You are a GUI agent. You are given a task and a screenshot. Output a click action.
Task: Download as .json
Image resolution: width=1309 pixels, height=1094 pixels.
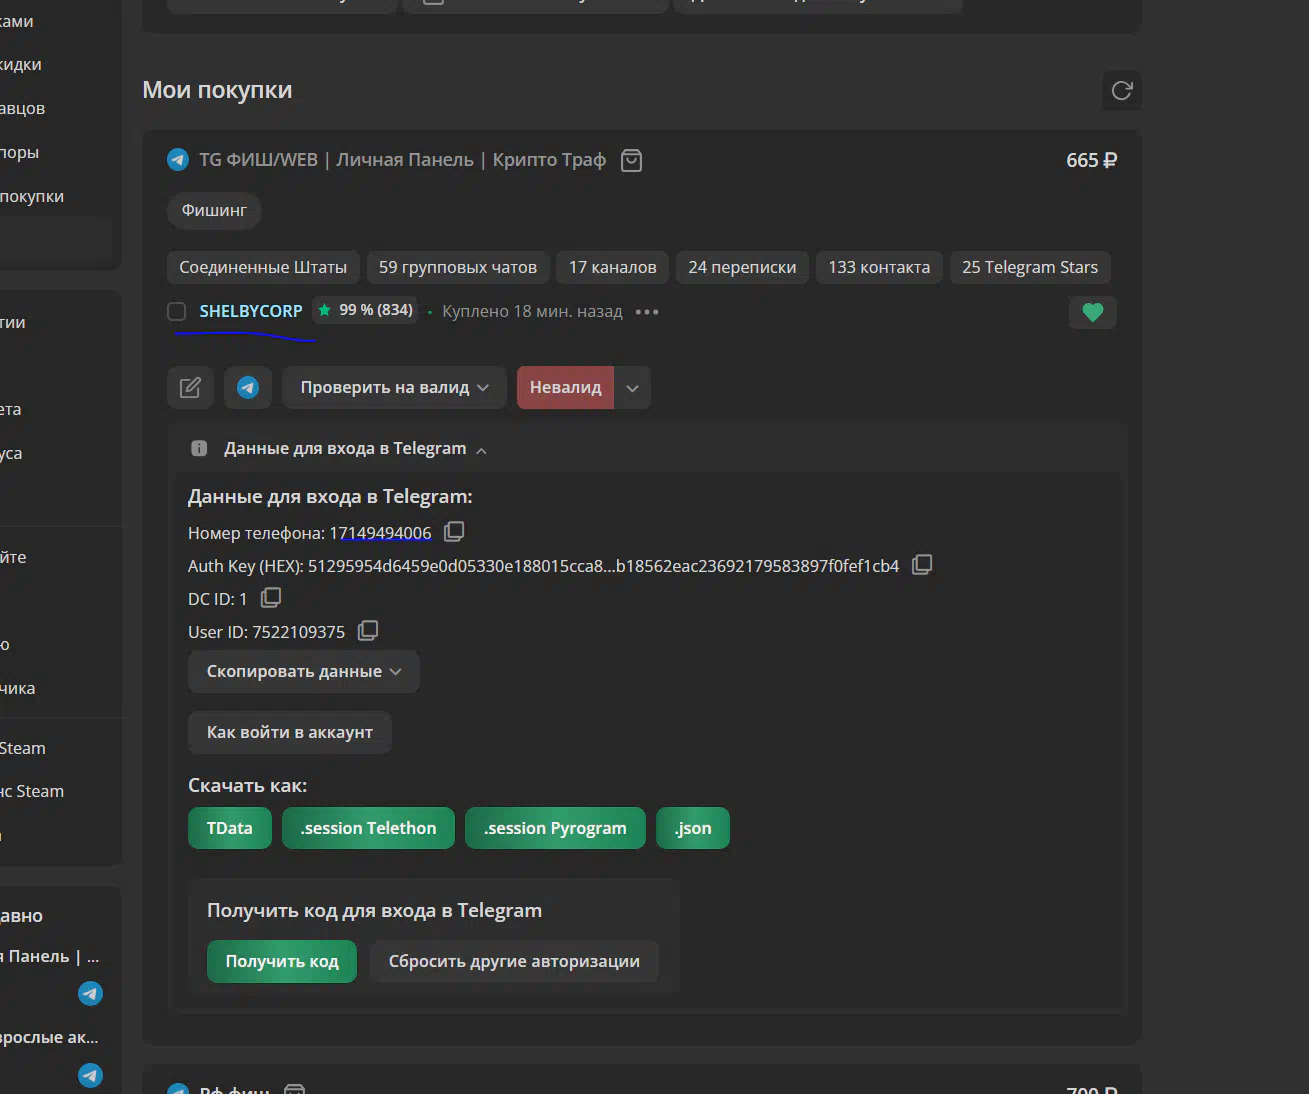693,828
